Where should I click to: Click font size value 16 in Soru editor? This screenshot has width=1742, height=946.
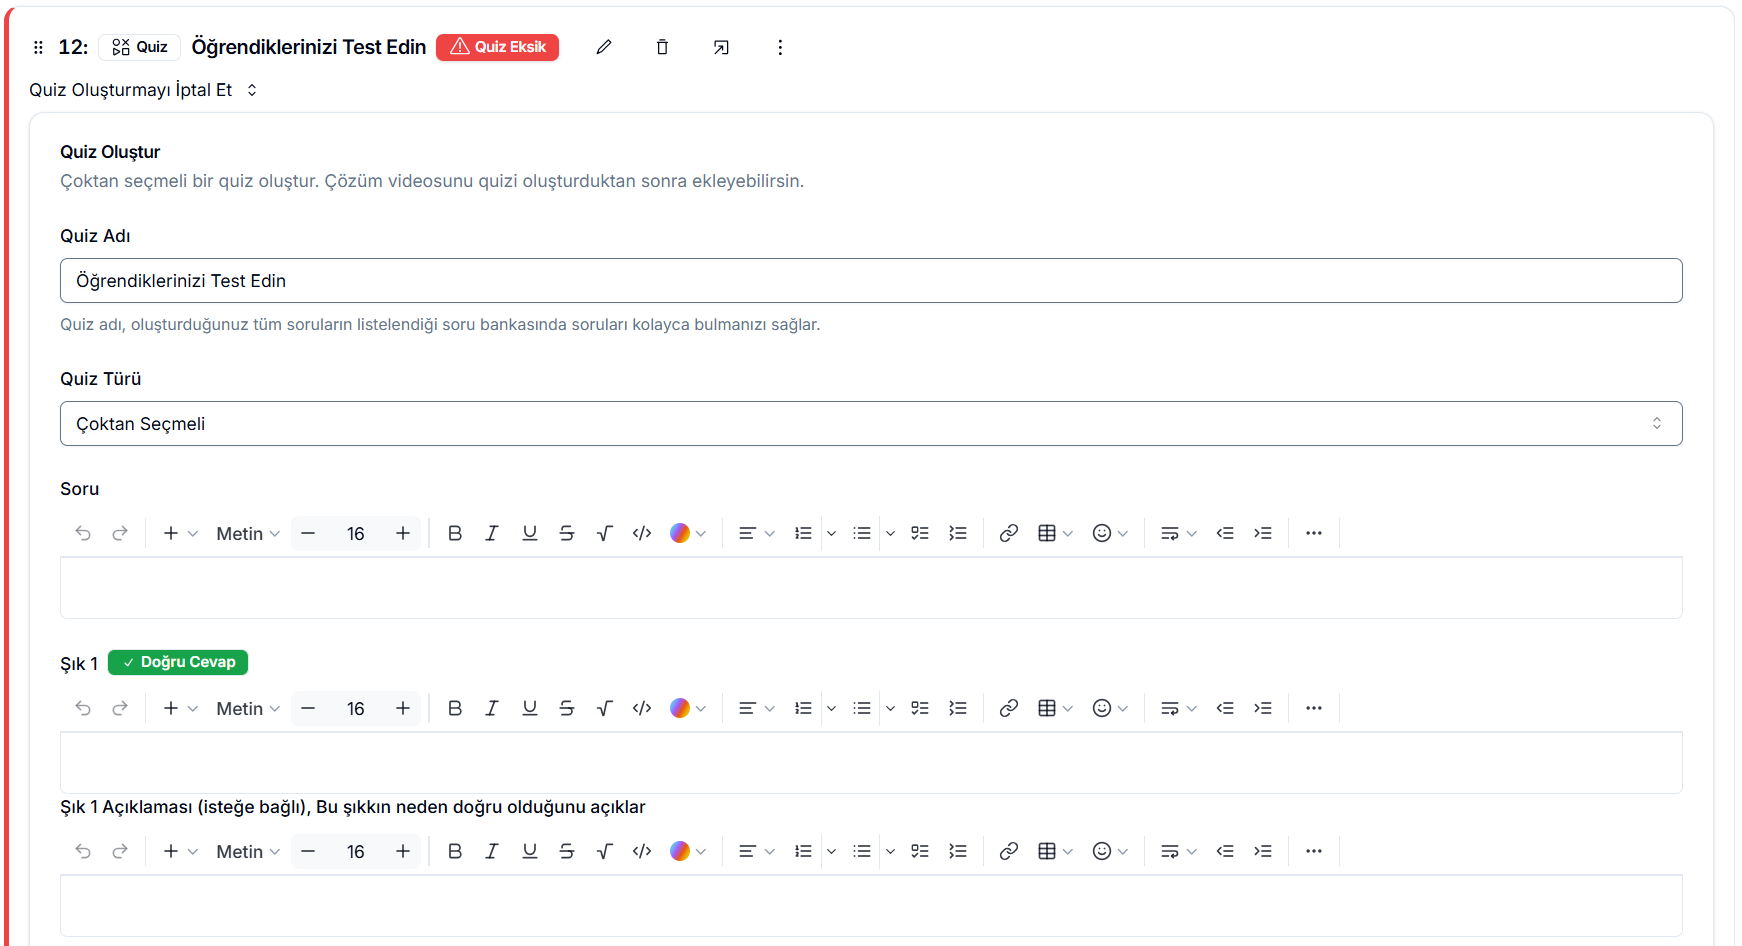356,533
